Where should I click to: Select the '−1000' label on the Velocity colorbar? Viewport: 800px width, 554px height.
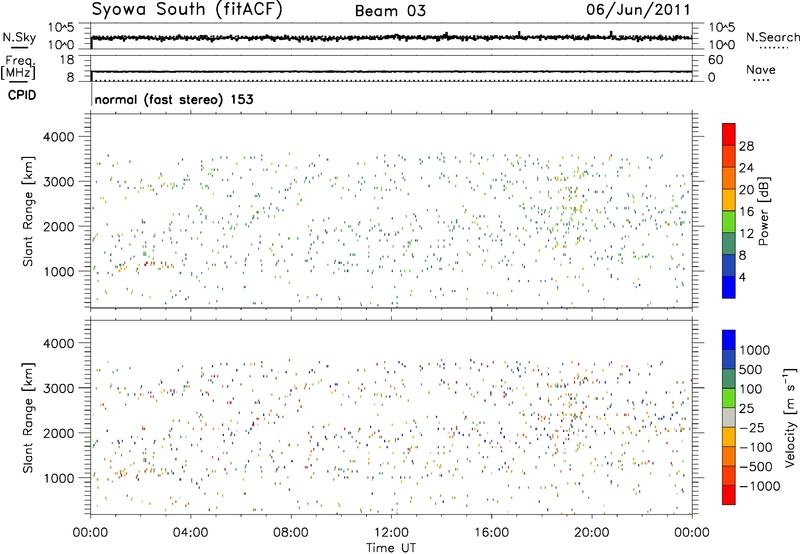[760, 486]
